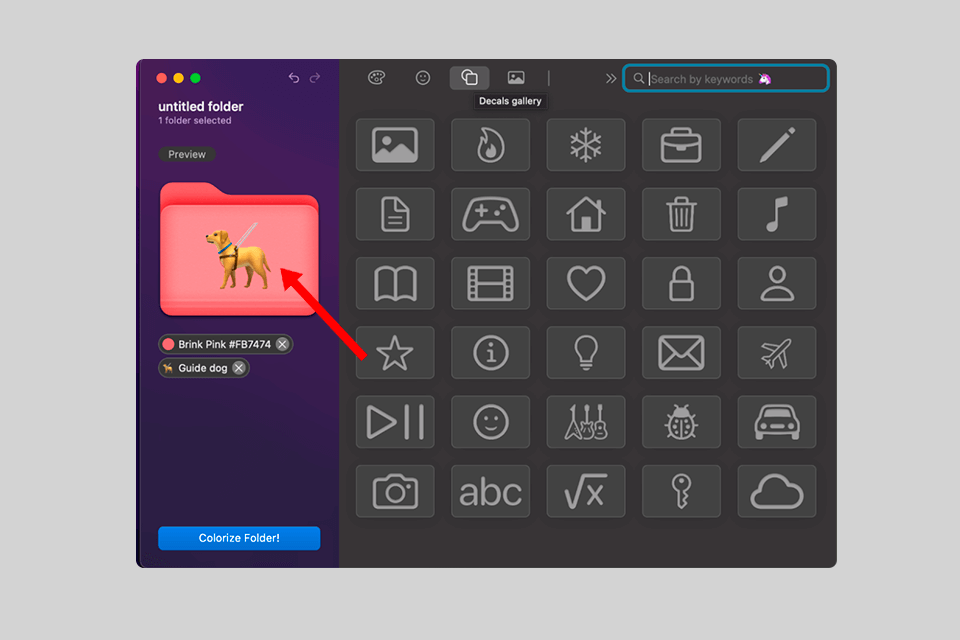
Task: Choose the house decal
Action: point(586,214)
